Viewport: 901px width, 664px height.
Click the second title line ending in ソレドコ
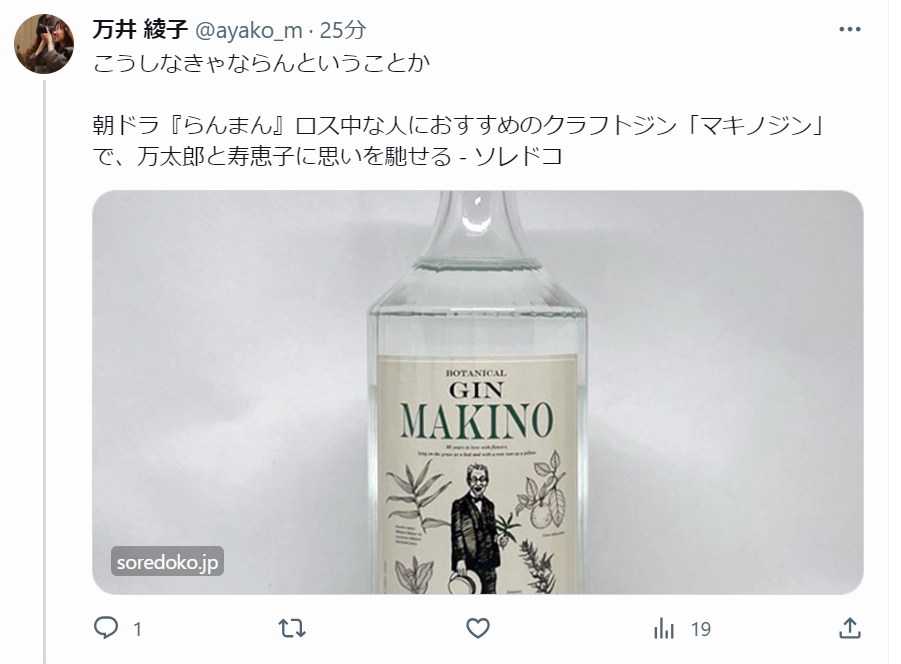click(x=328, y=156)
